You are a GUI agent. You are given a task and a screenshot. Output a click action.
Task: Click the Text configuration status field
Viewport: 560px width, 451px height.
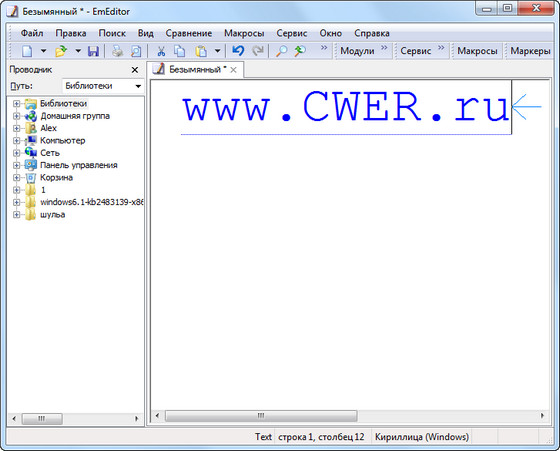point(263,437)
